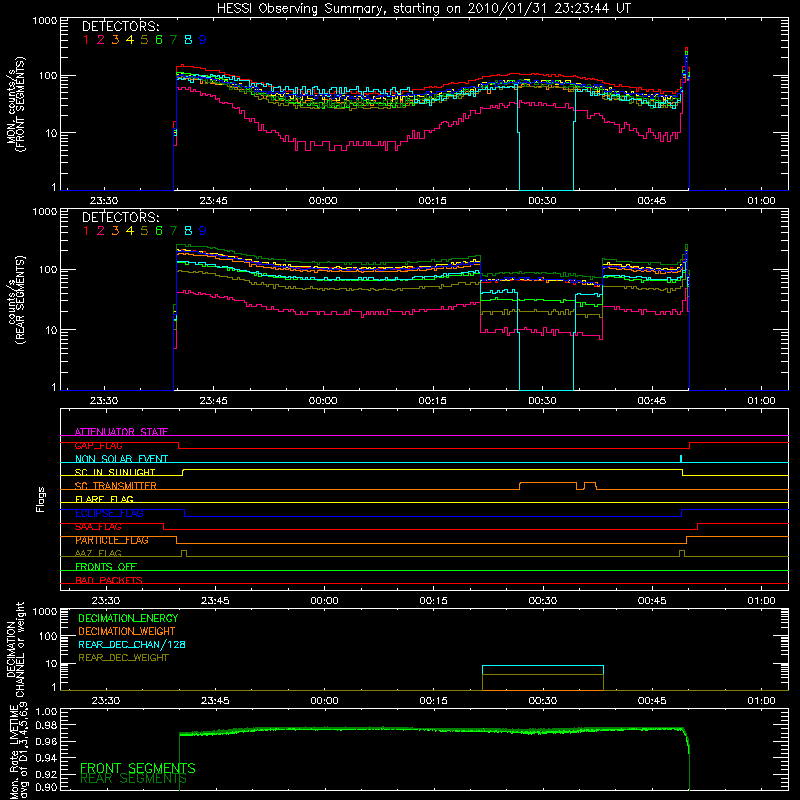Click the DECIMATION_WEIGHT legend entry
This screenshot has width=800, height=800.
coord(127,632)
